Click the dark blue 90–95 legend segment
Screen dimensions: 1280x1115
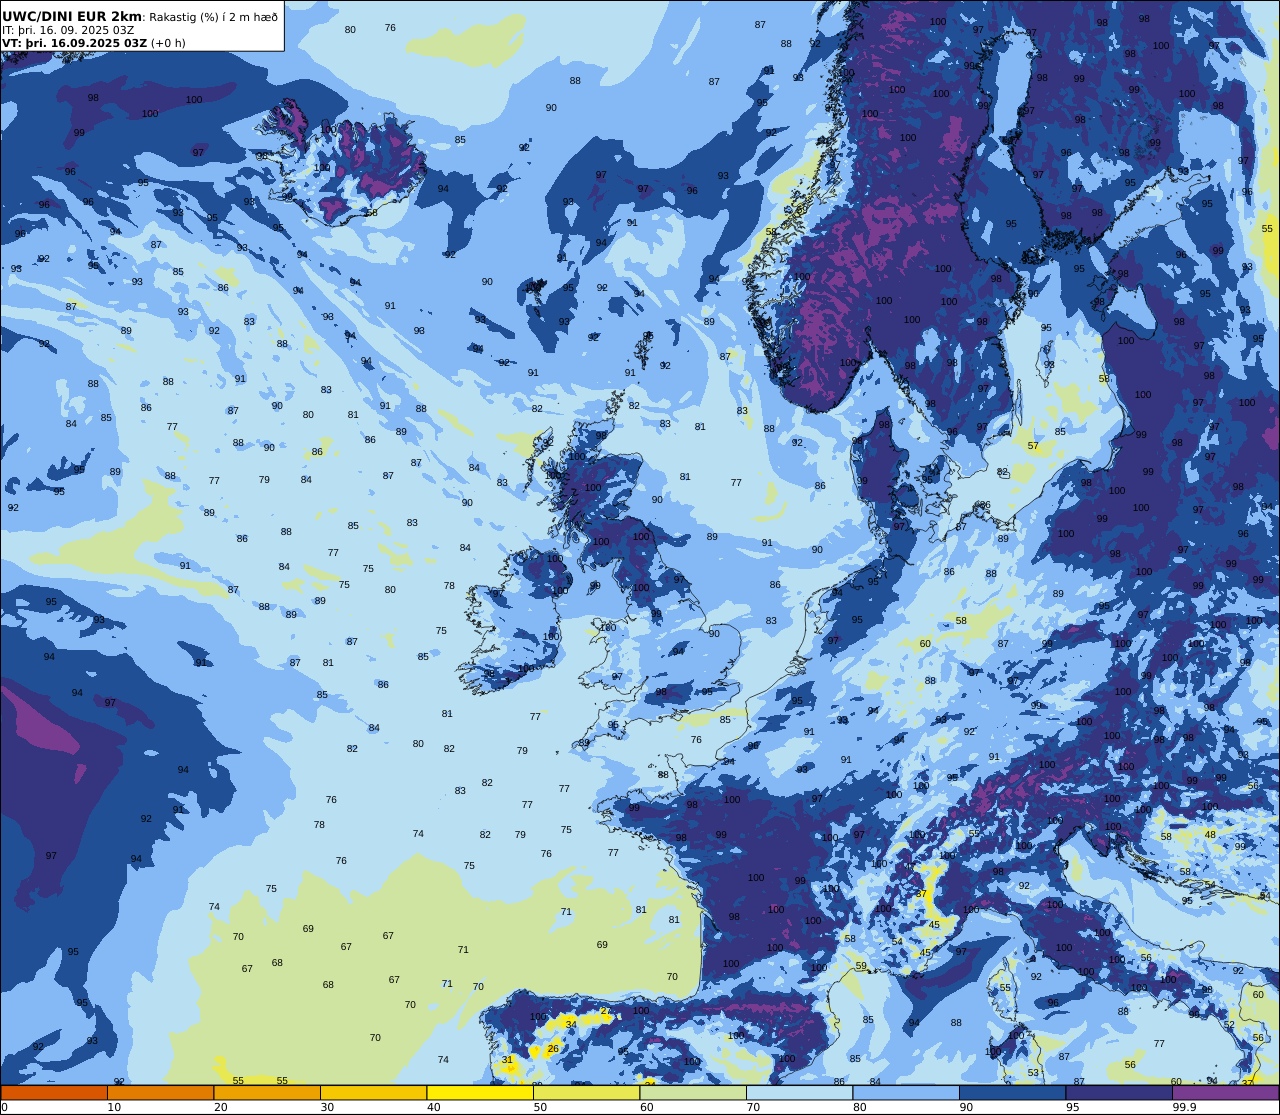tap(1012, 1092)
